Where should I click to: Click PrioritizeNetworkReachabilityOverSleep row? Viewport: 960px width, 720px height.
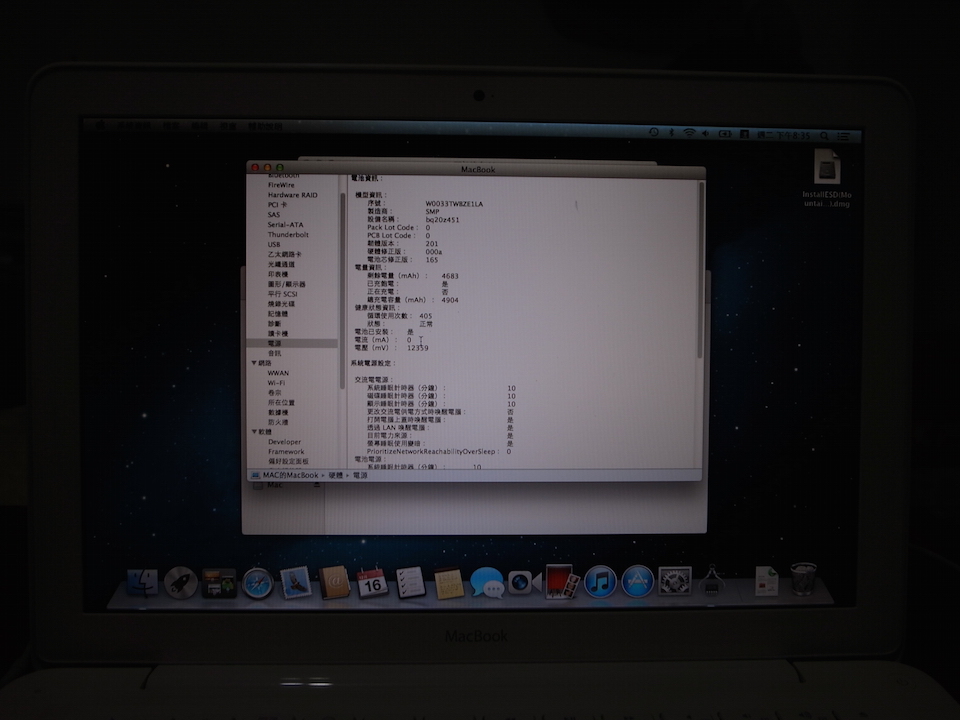click(x=438, y=451)
